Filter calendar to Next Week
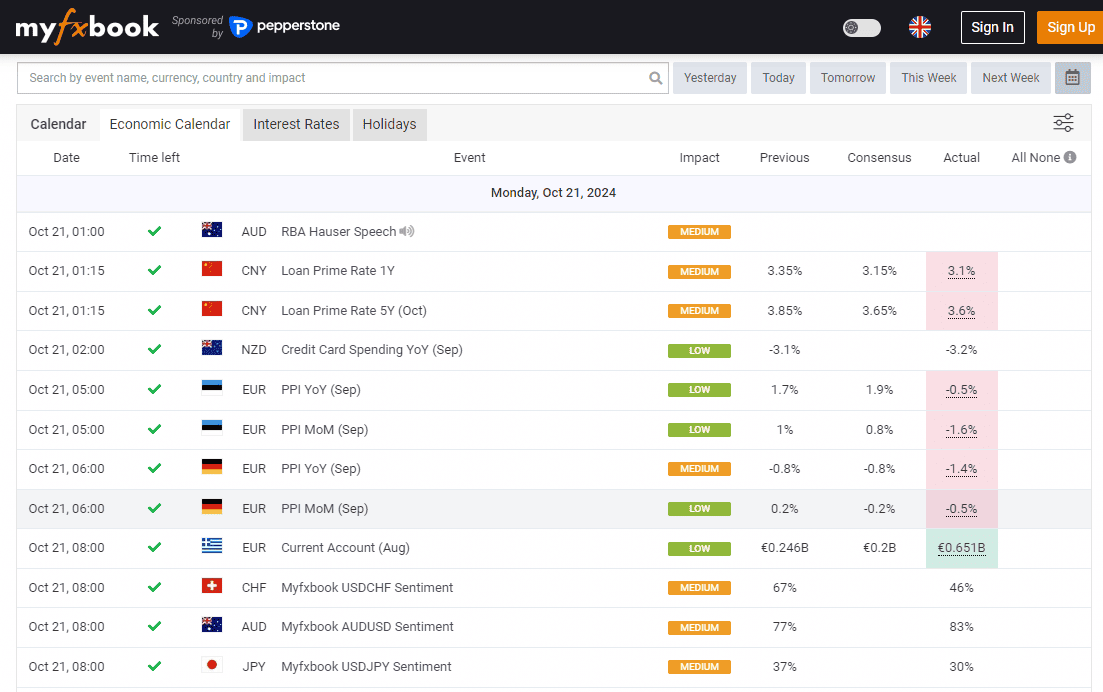Image resolution: width=1103 pixels, height=692 pixels. [1010, 78]
